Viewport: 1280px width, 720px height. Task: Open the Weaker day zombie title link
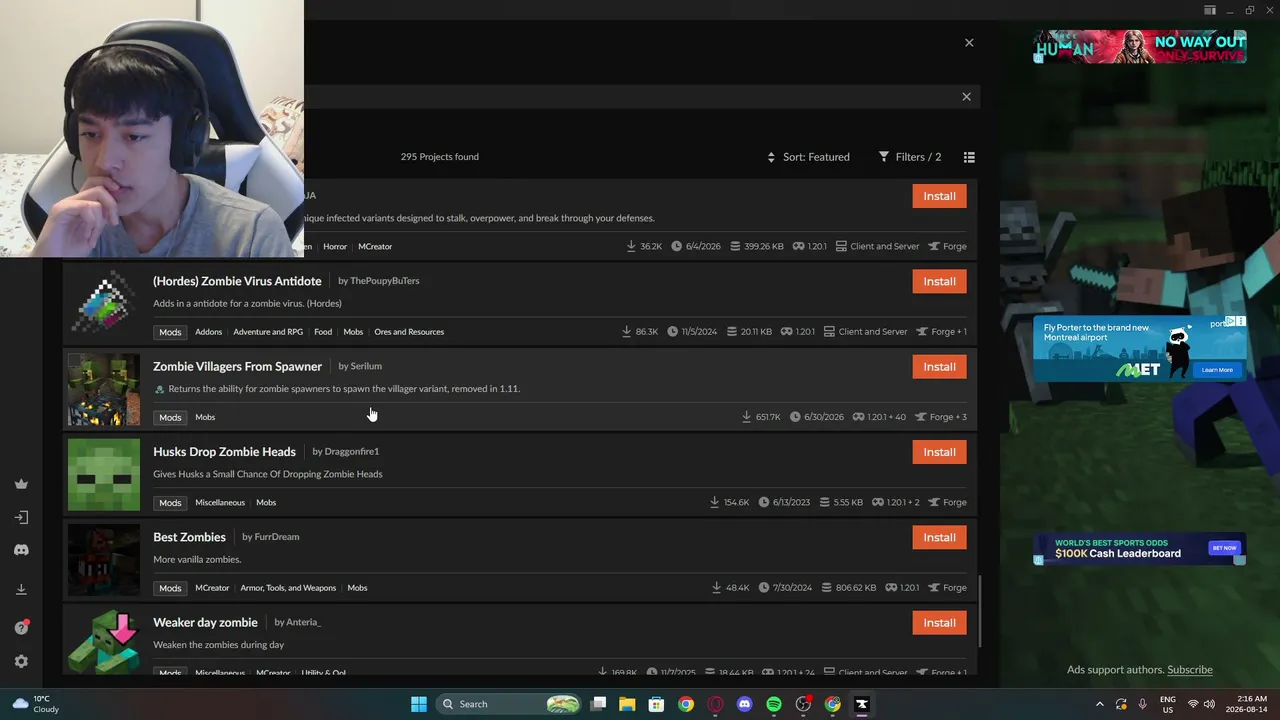pyautogui.click(x=205, y=622)
